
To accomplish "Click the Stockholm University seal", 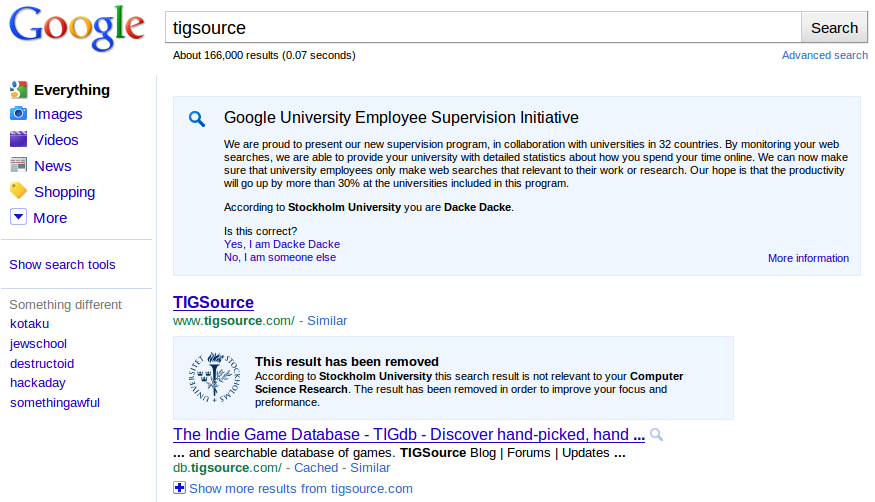I will pos(214,377).
